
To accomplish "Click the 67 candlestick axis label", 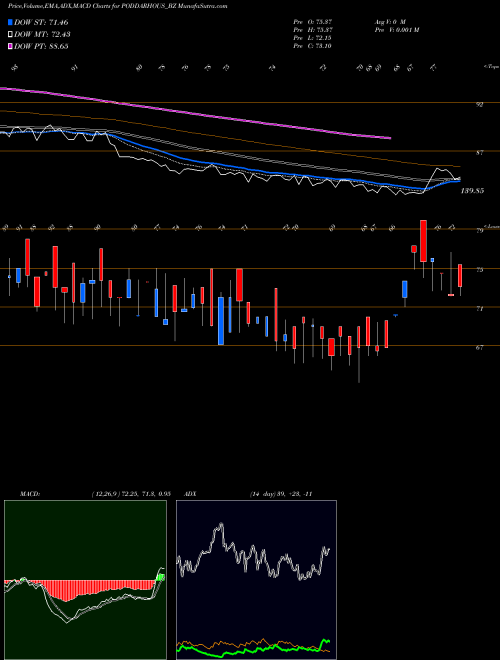I will point(479,348).
